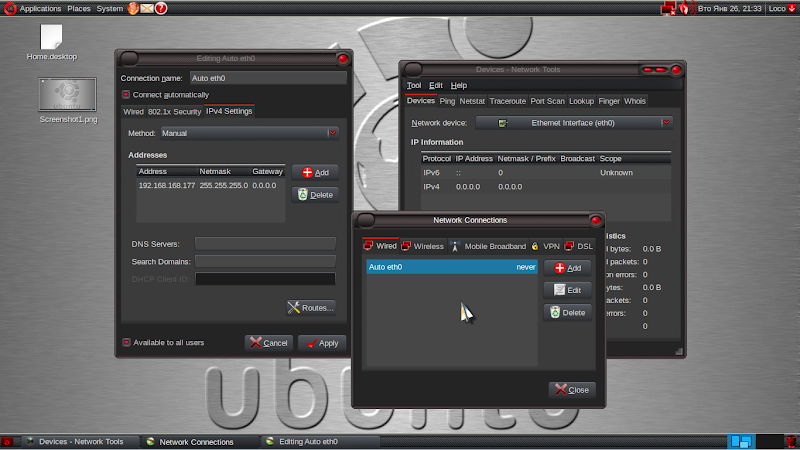Click the Search Domains input field
The height and width of the screenshot is (450, 800).
tap(265, 261)
